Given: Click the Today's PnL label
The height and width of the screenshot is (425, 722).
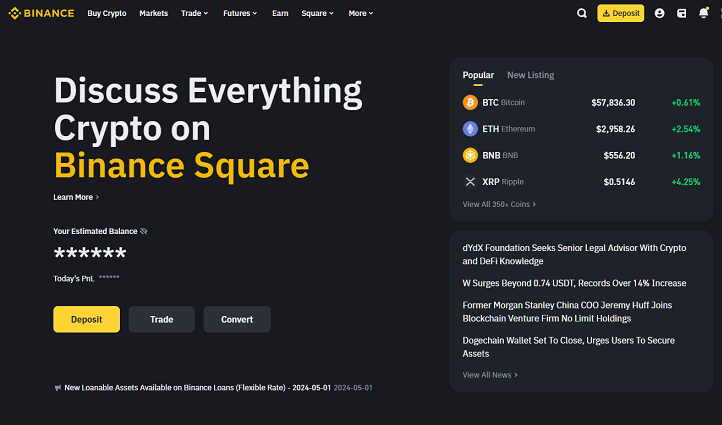Looking at the screenshot, I should click(74, 279).
